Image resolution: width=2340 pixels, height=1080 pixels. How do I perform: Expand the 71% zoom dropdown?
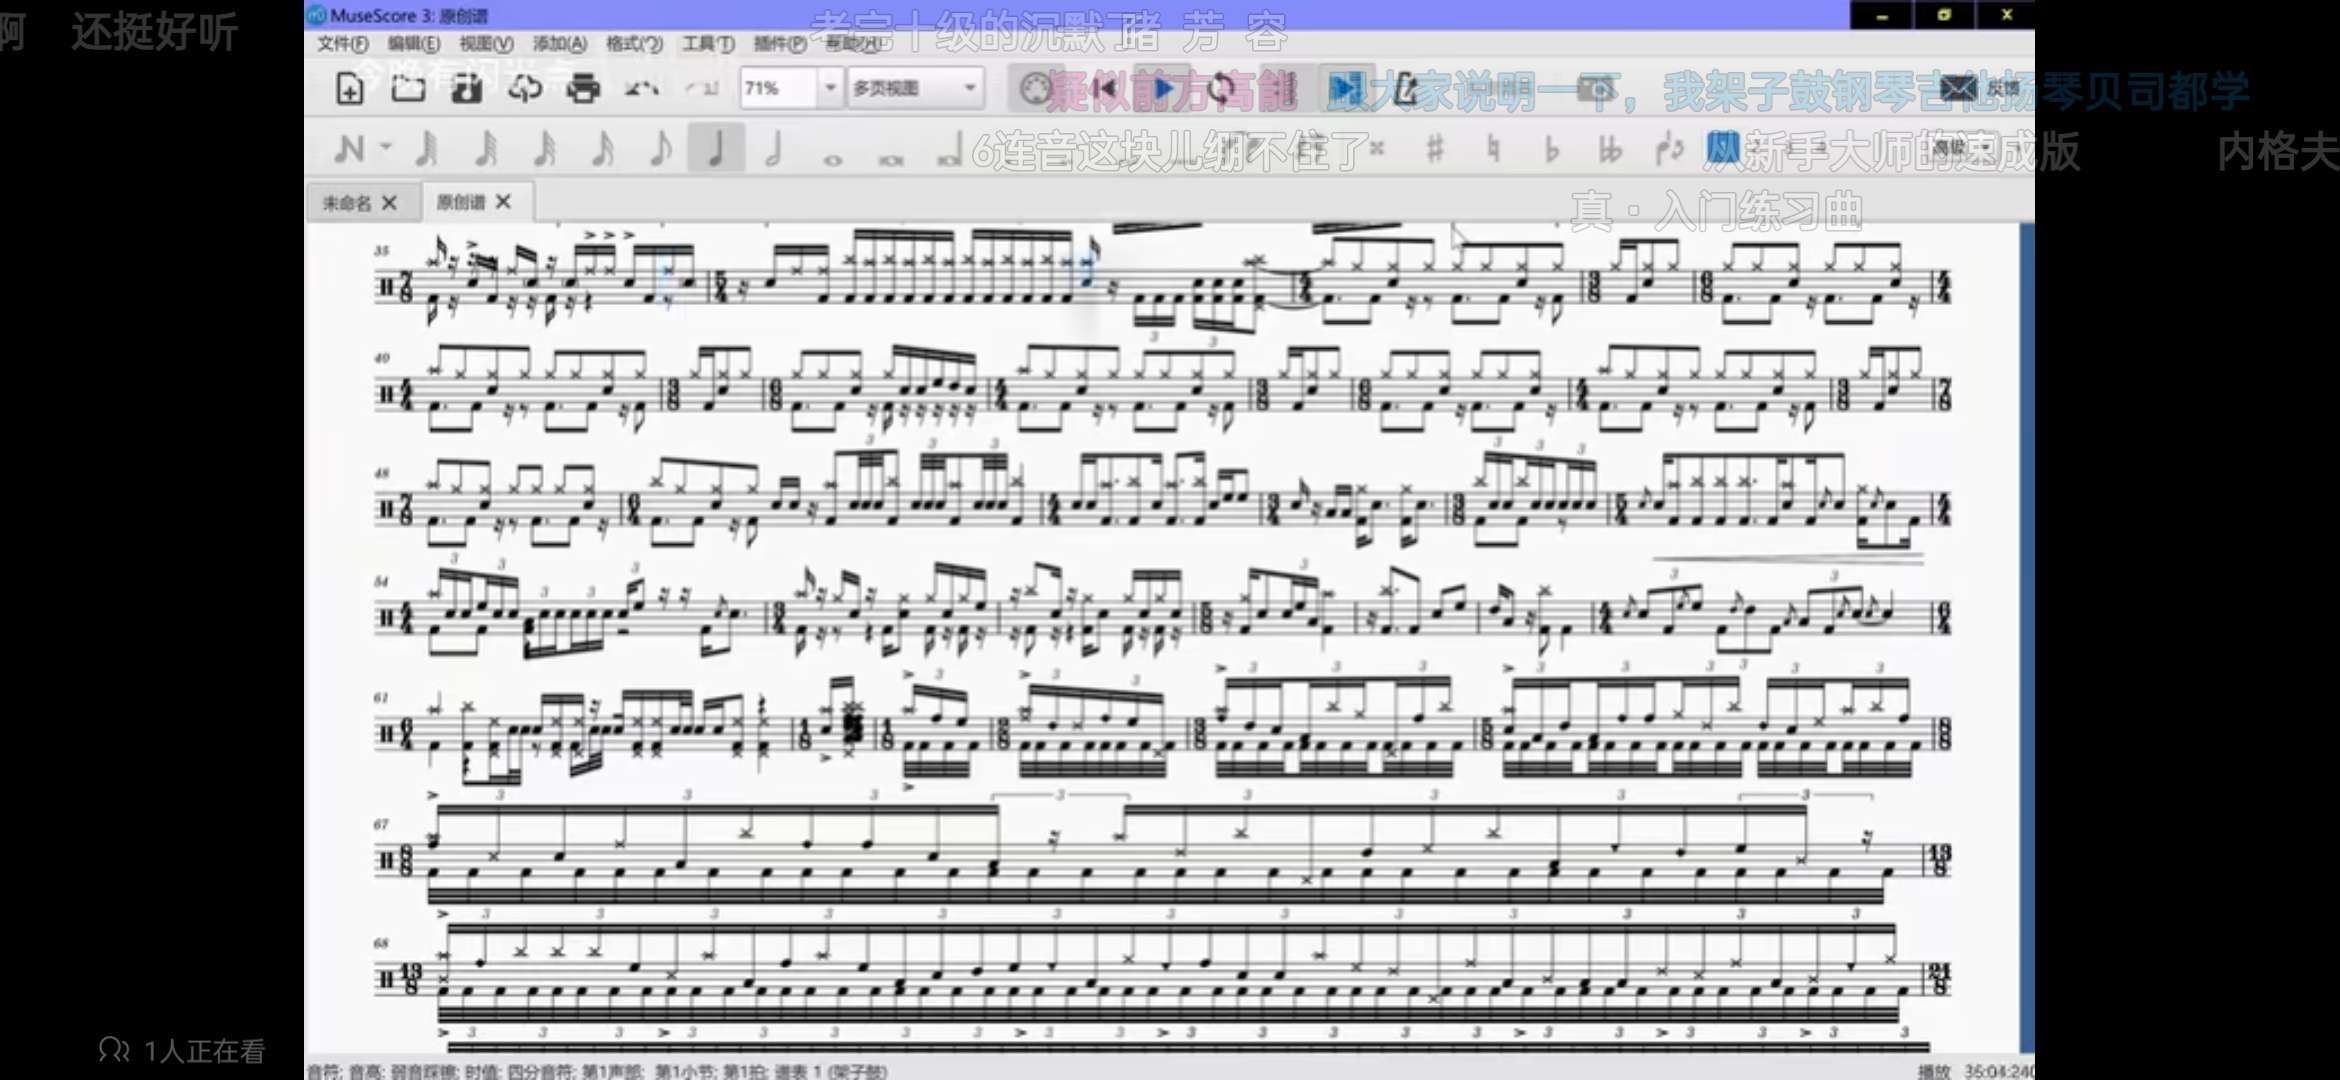click(829, 88)
